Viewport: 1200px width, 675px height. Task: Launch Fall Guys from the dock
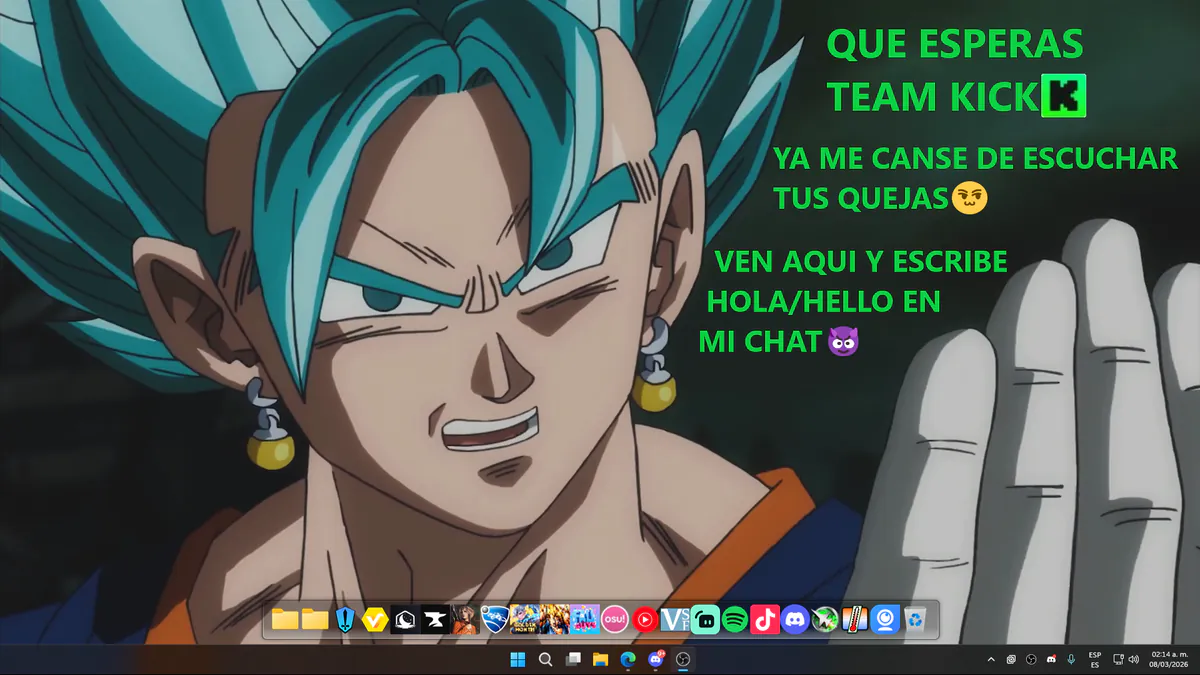(x=585, y=620)
